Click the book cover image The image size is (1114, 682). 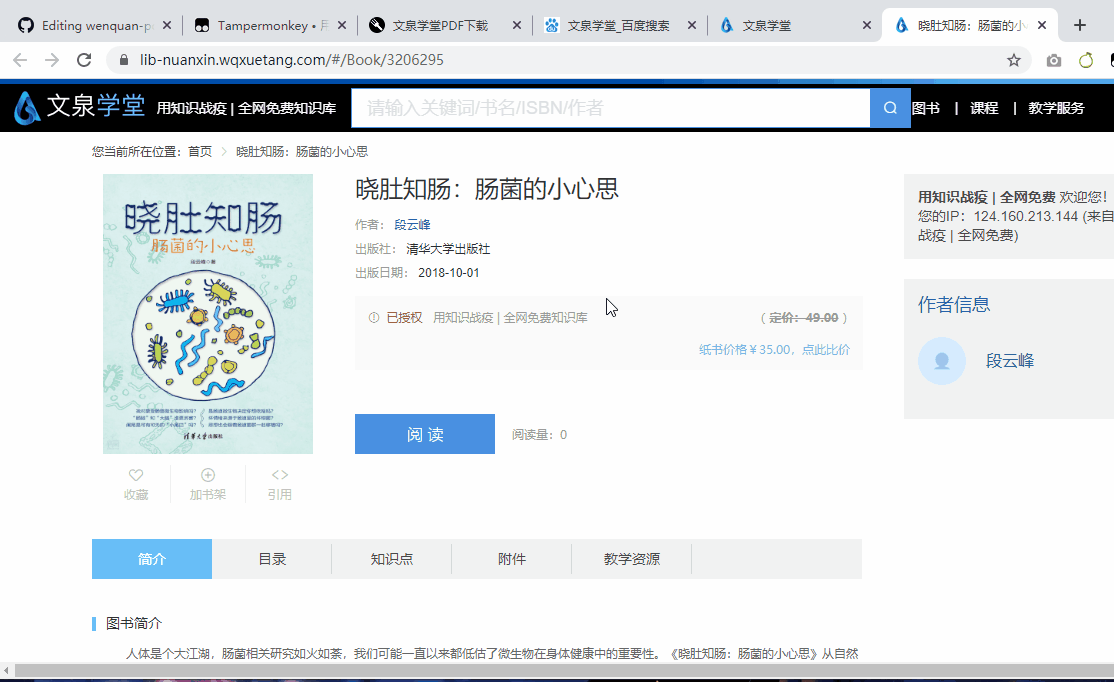[208, 314]
